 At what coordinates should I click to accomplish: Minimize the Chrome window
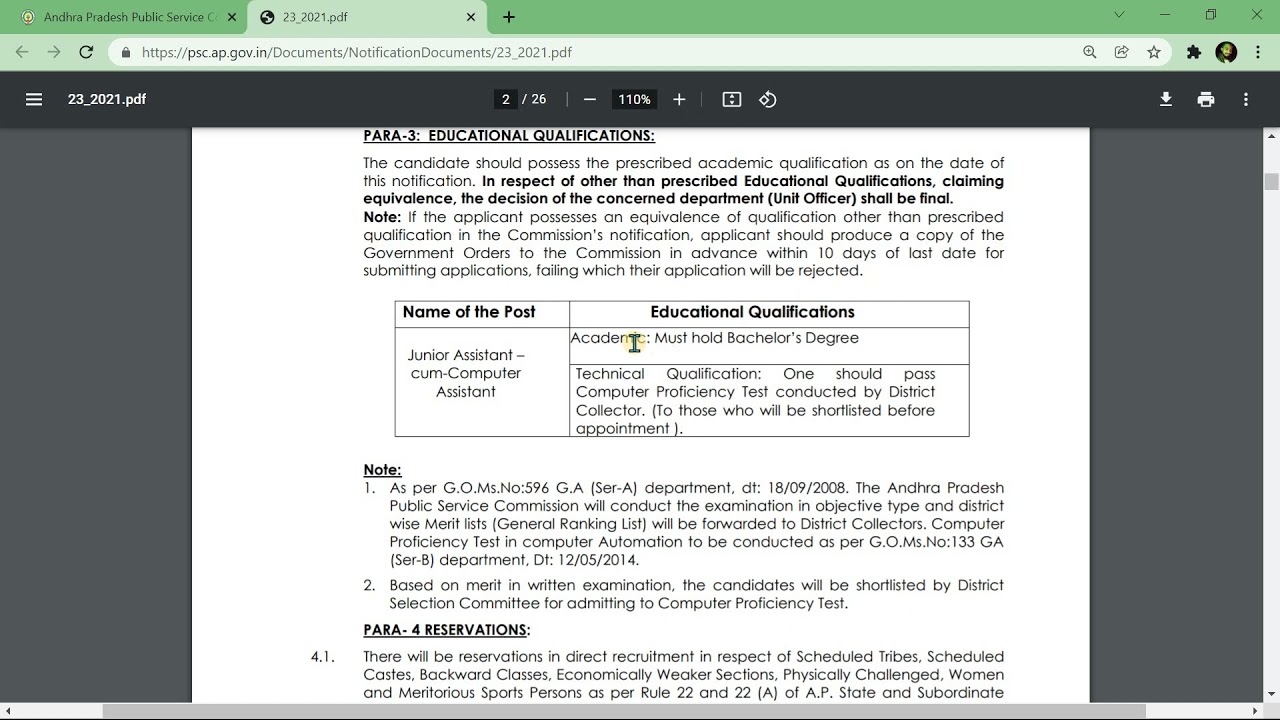1165,15
